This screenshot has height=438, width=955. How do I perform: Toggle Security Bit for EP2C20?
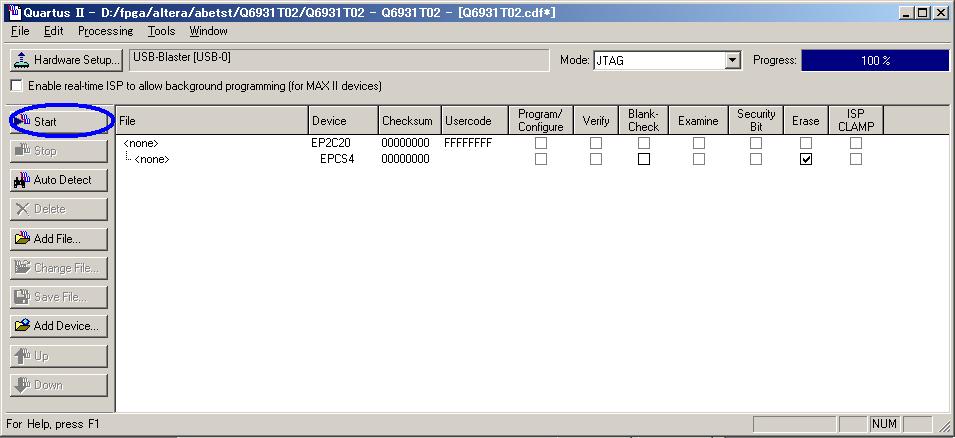756,143
